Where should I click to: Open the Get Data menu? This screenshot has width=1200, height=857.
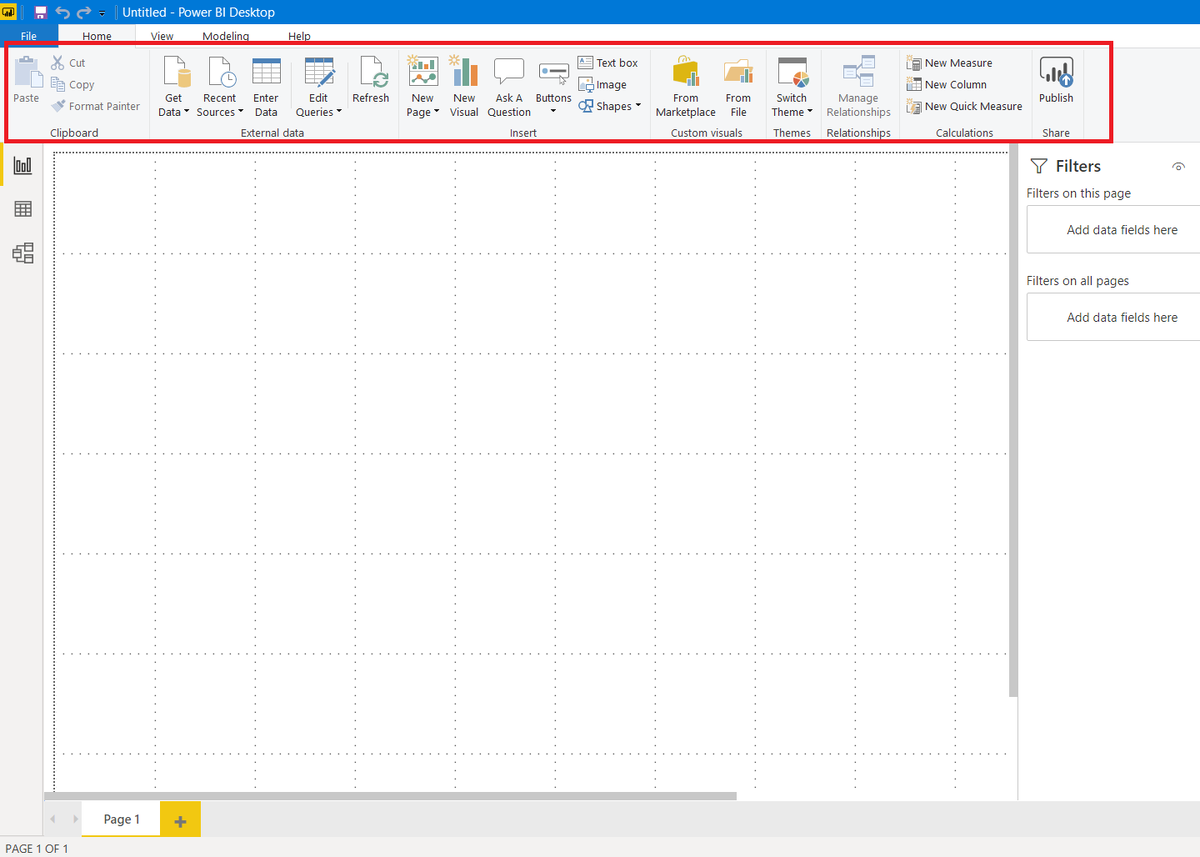tap(174, 87)
